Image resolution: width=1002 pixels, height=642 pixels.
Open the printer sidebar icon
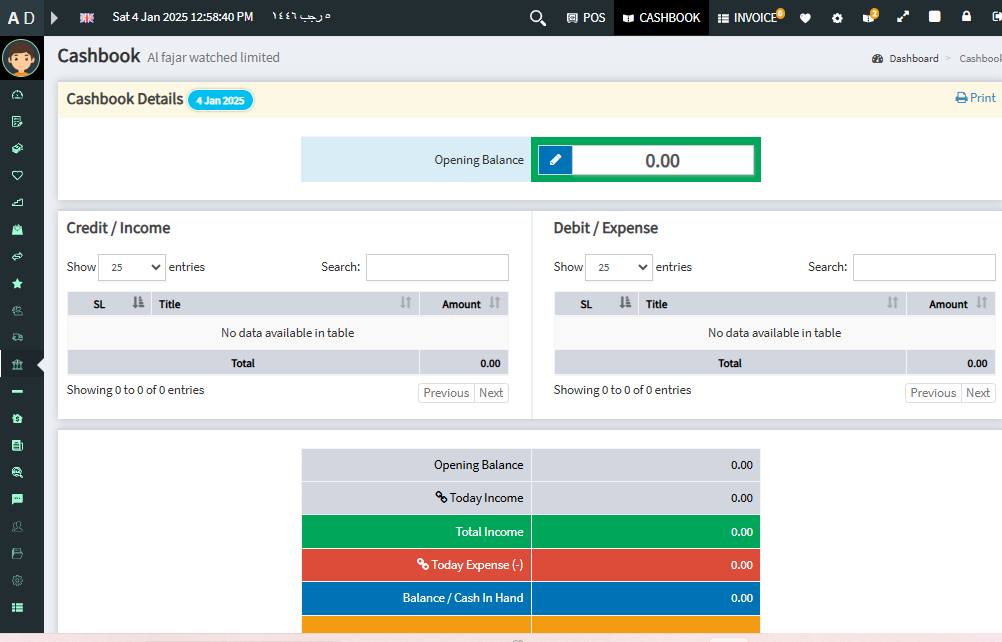(17, 553)
